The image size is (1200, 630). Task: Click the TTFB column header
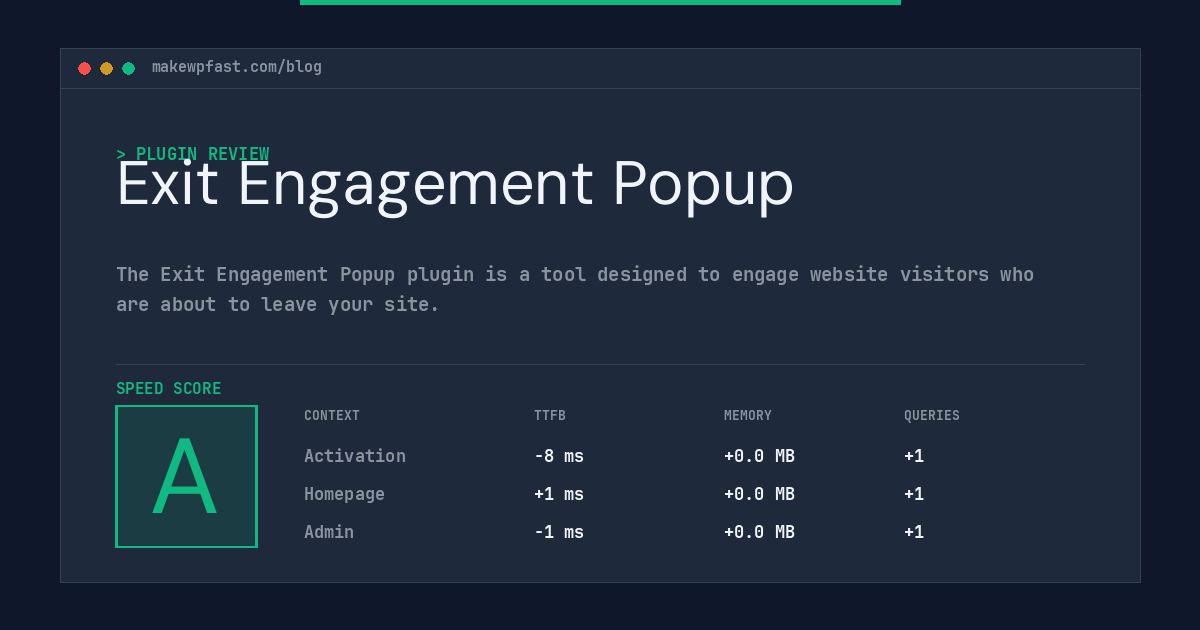[550, 416]
